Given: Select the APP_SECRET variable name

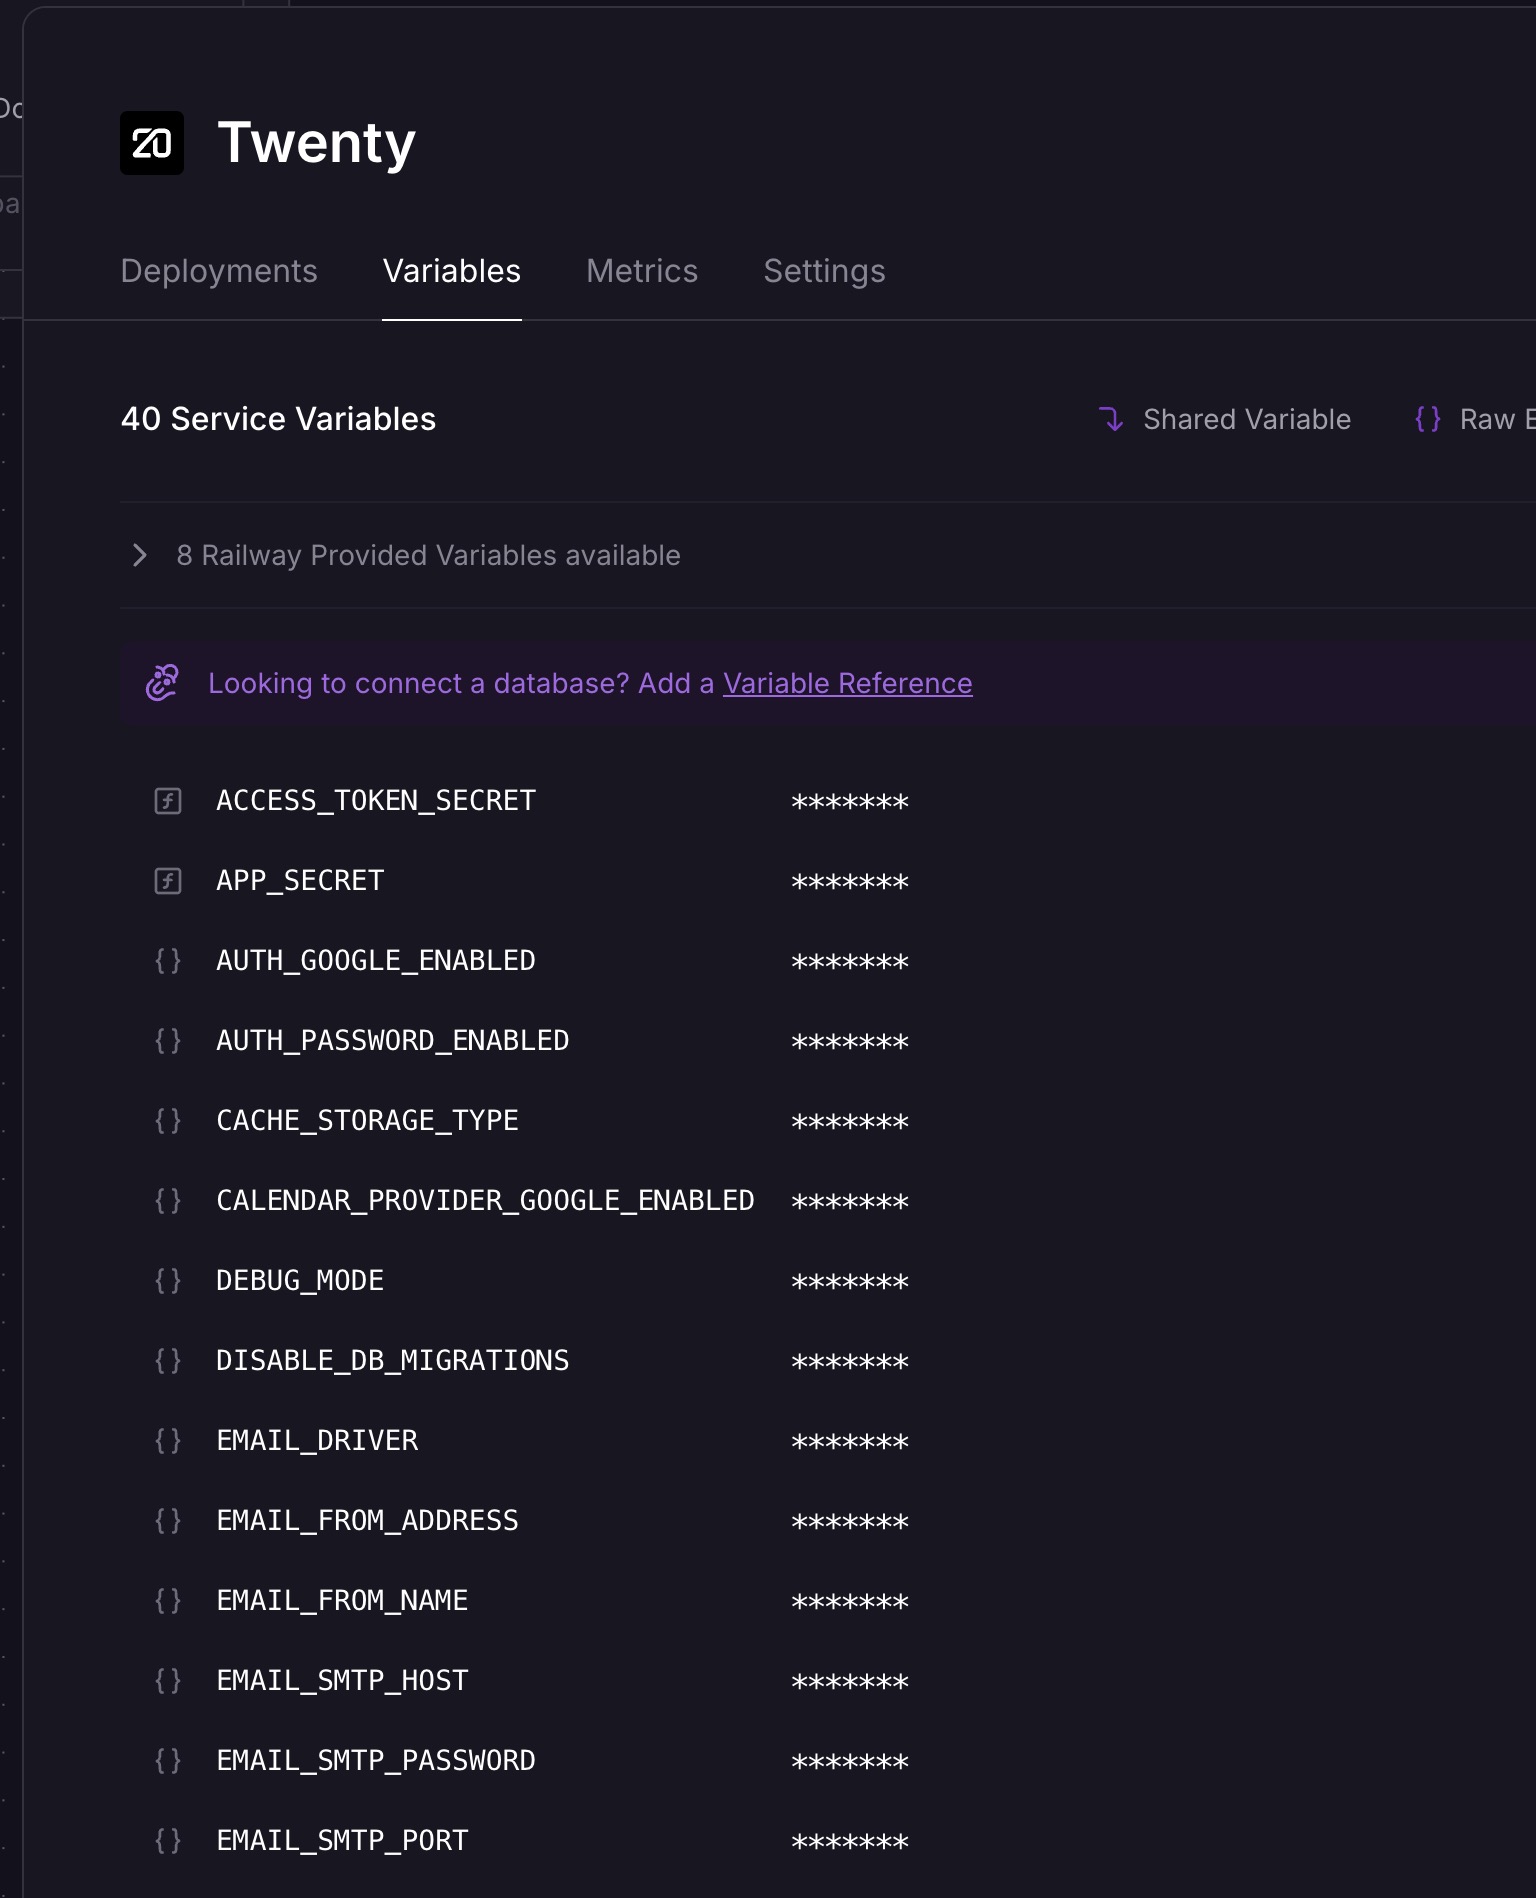Looking at the screenshot, I should (x=300, y=881).
